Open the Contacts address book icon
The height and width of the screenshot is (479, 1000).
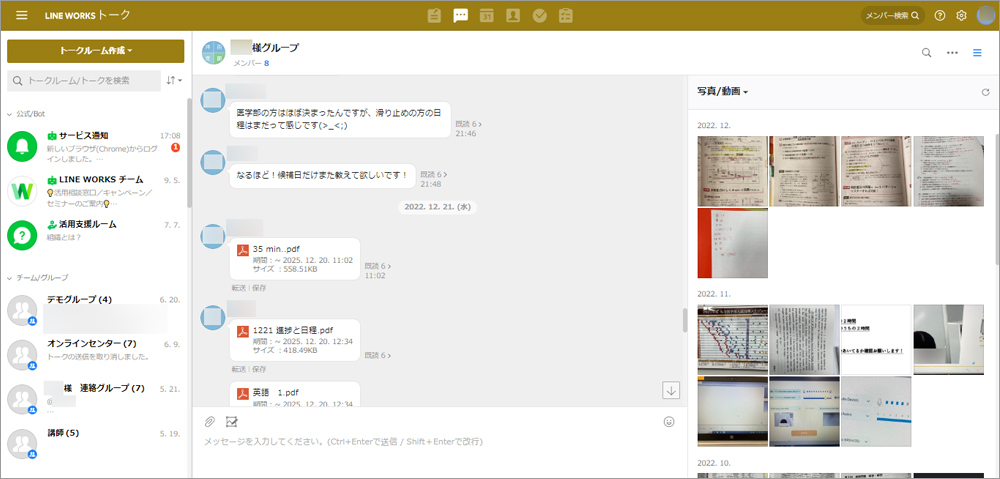tap(513, 15)
